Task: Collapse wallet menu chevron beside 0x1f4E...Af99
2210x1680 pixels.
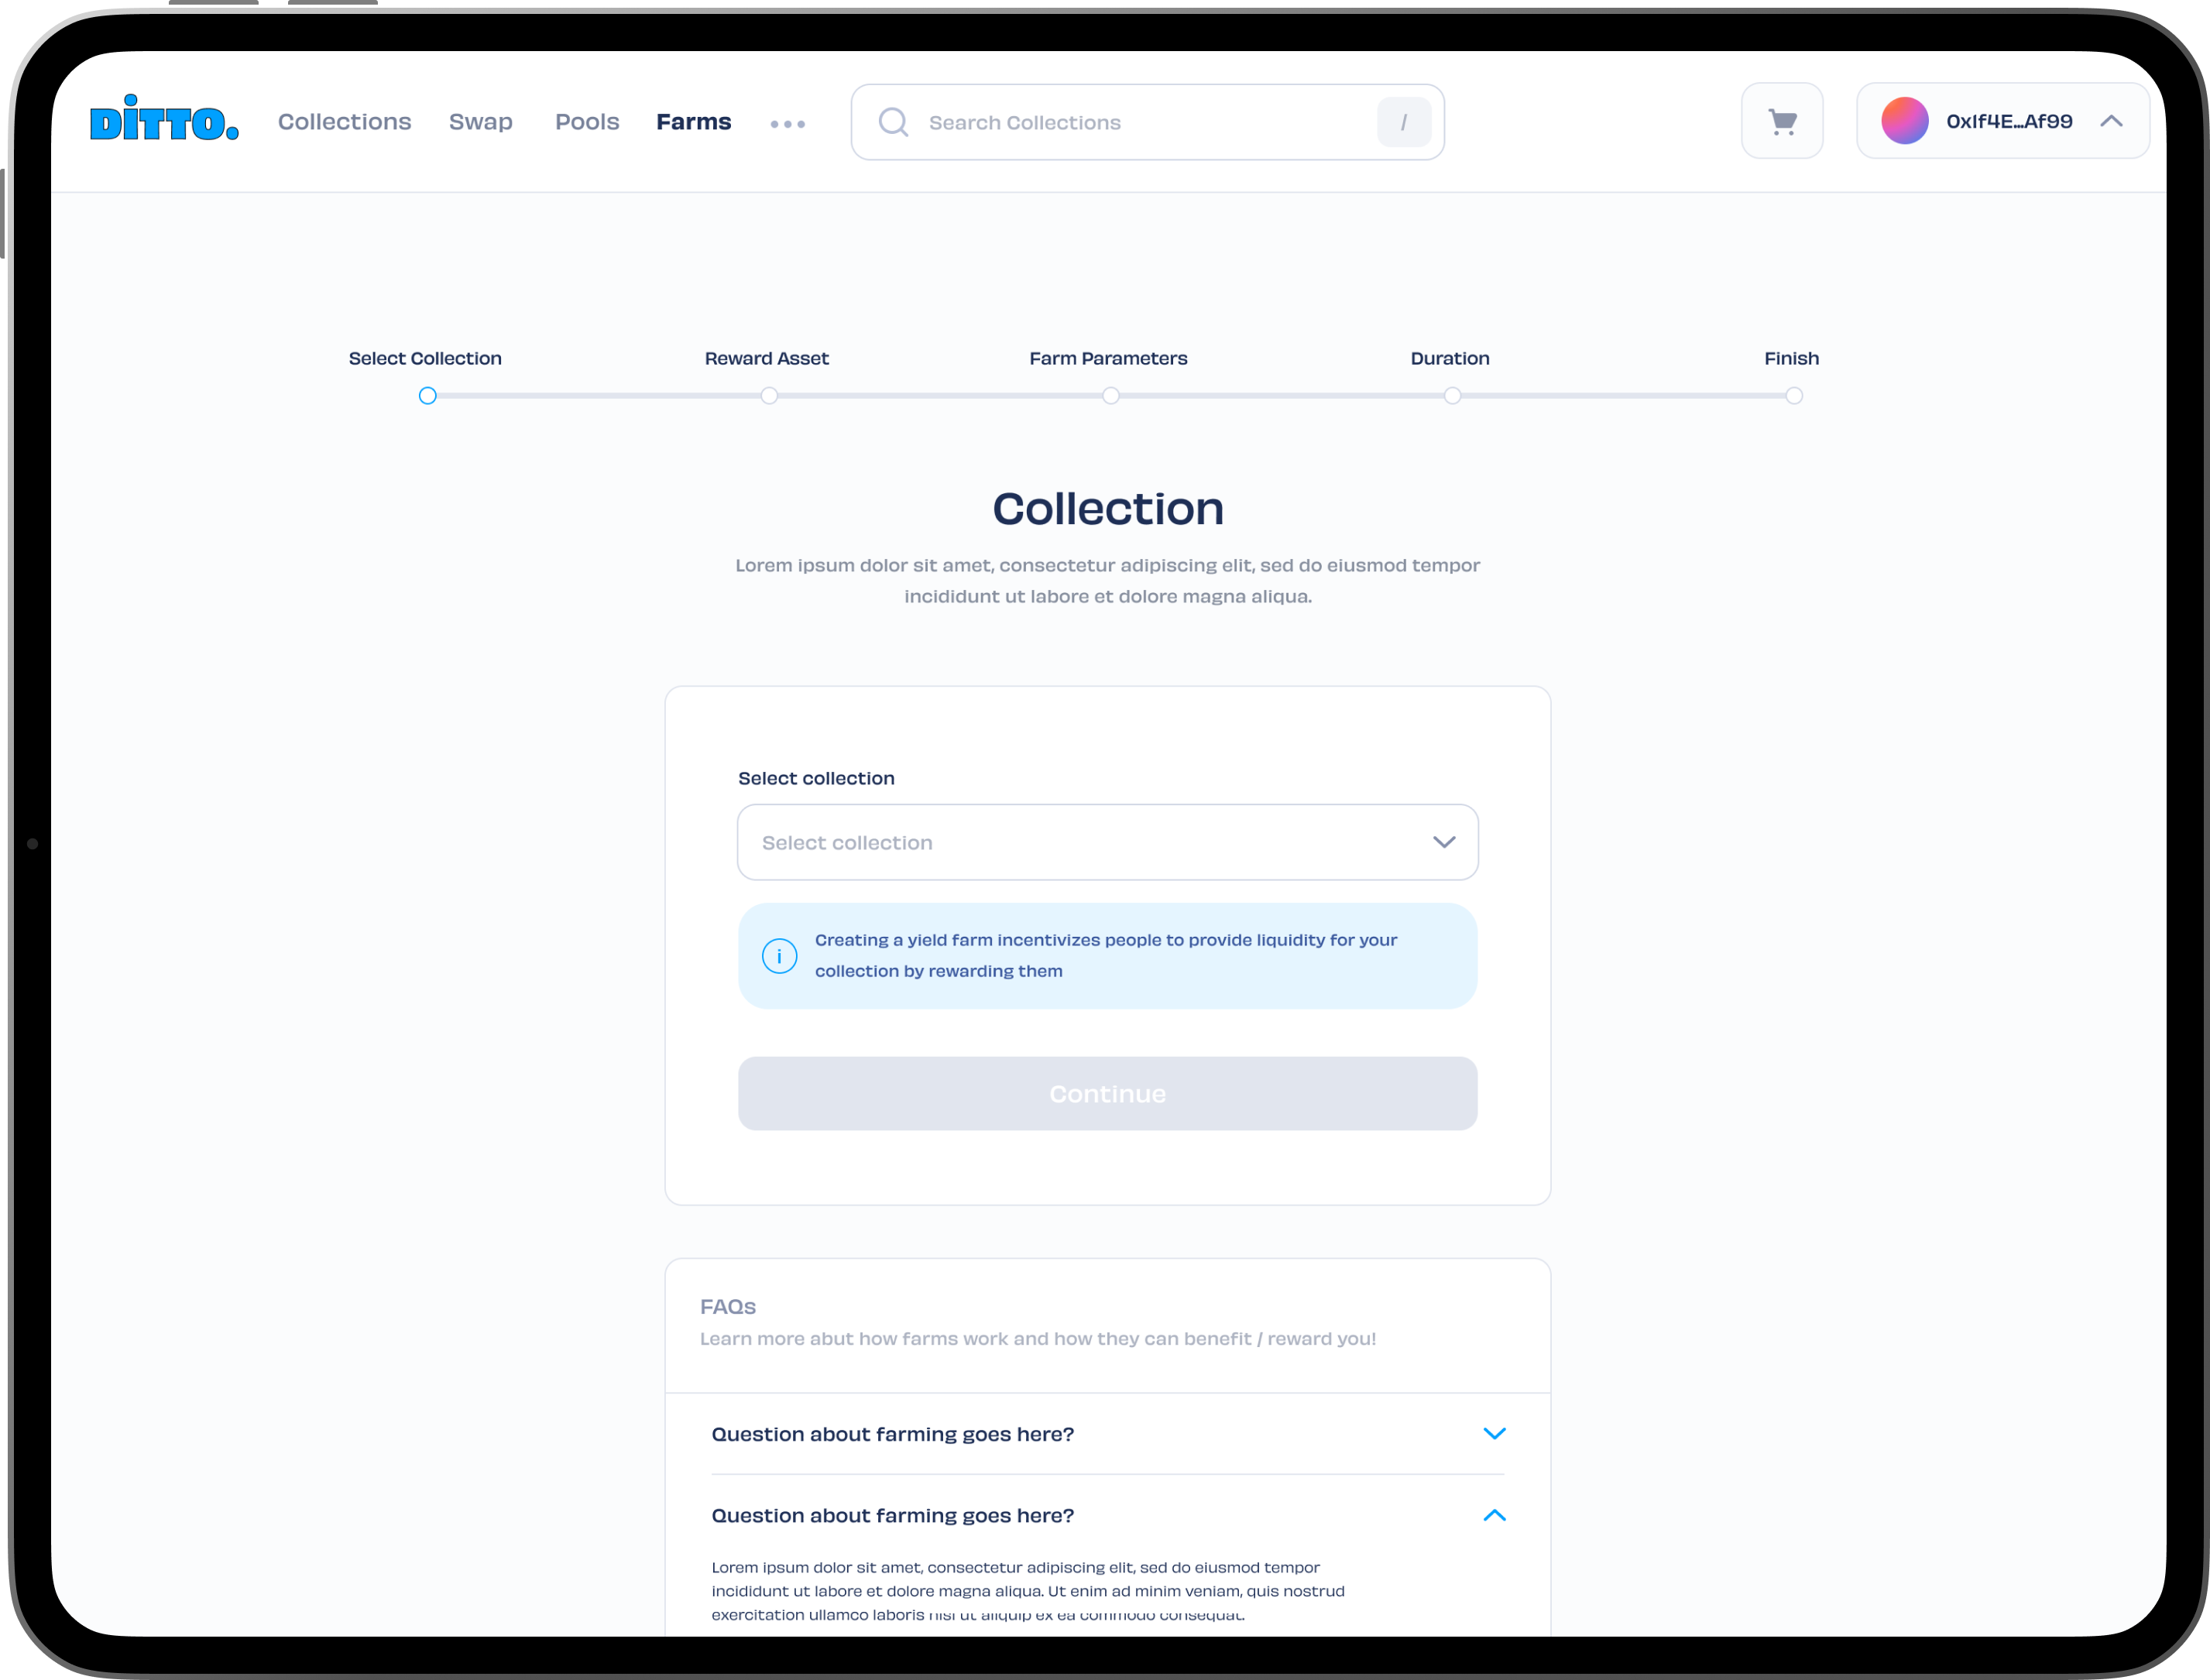Action: [2111, 121]
